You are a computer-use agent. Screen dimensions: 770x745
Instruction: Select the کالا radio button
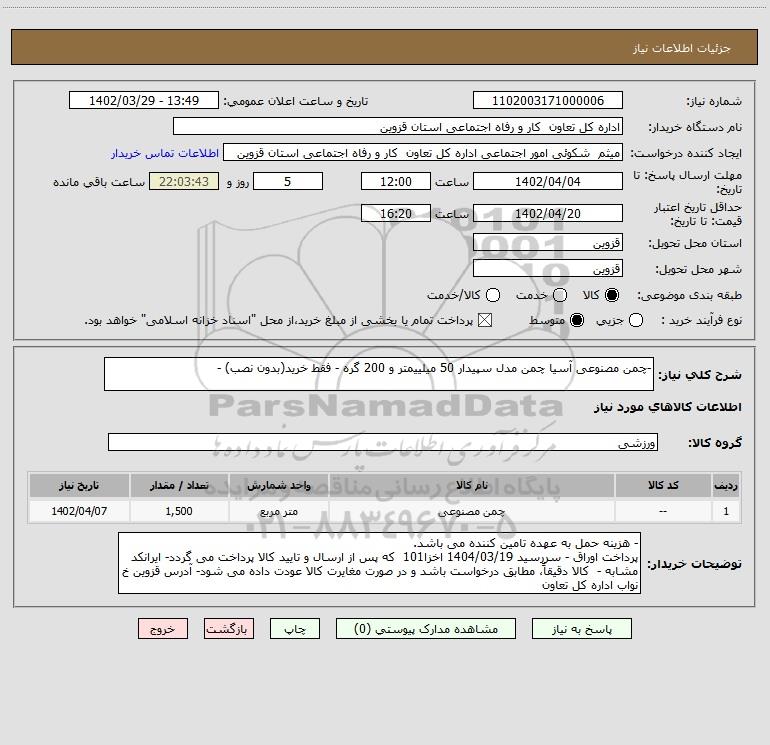pyautogui.click(x=612, y=295)
